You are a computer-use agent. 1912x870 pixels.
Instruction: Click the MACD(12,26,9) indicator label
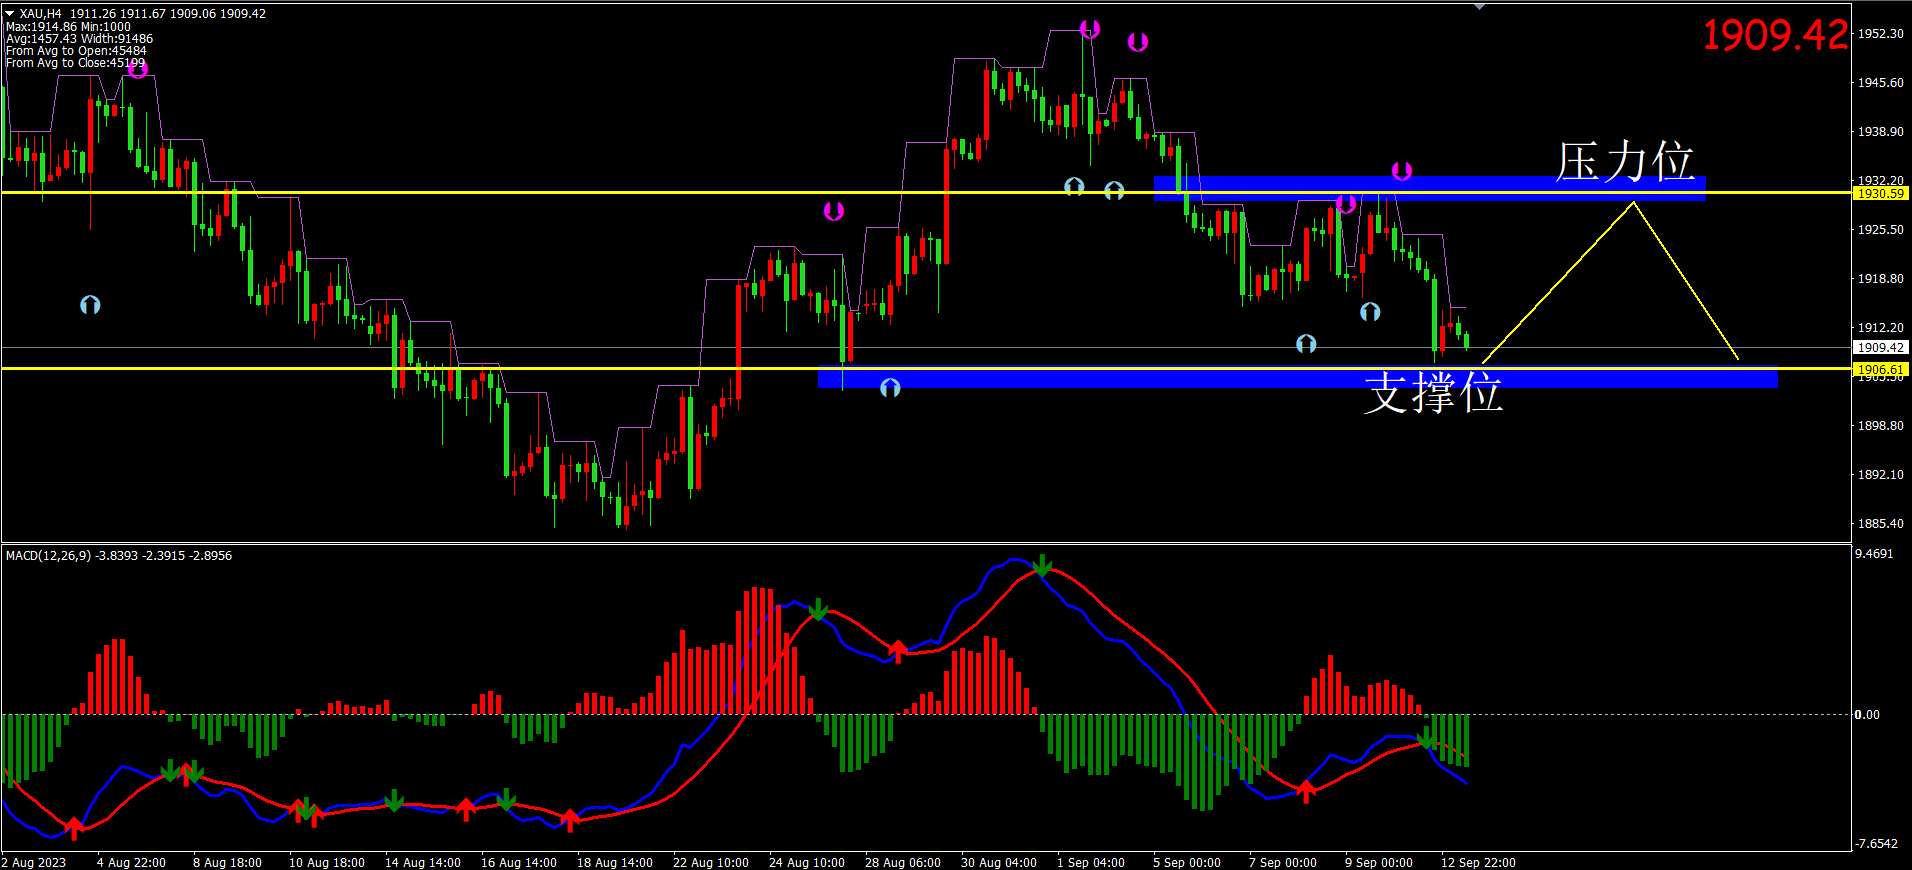48,555
